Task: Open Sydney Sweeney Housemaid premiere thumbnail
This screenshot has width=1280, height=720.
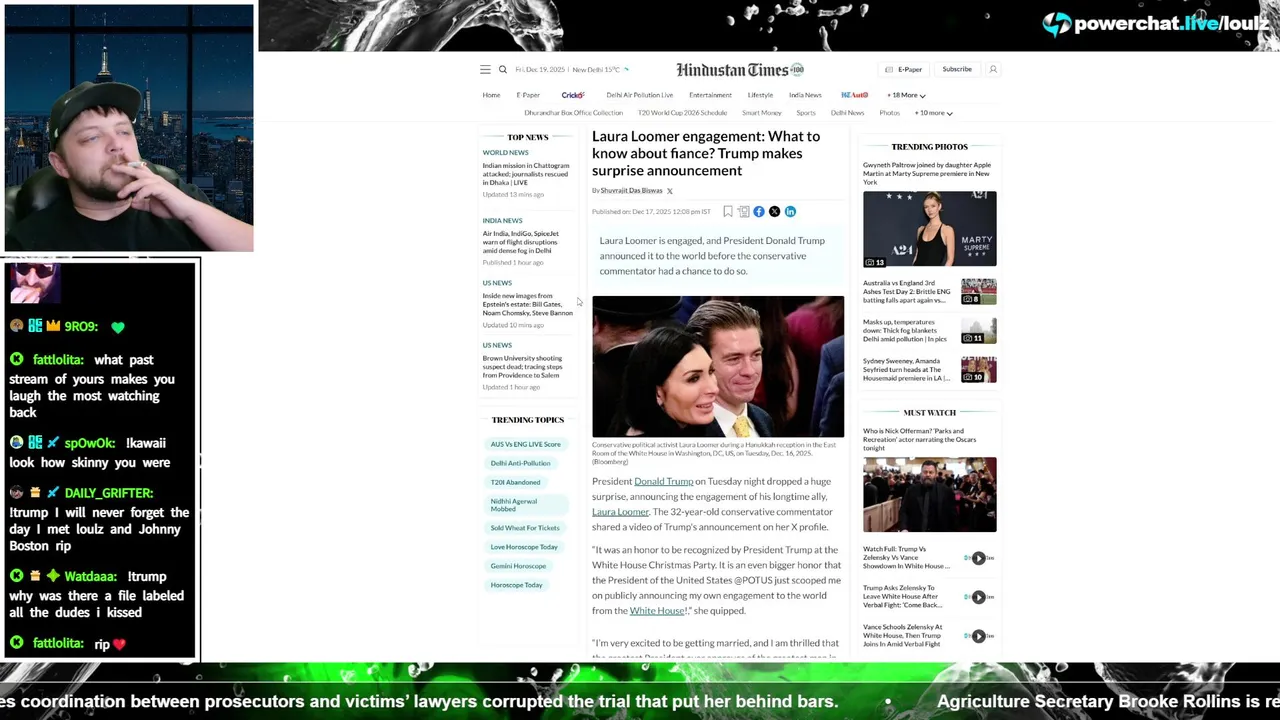Action: pyautogui.click(x=979, y=369)
